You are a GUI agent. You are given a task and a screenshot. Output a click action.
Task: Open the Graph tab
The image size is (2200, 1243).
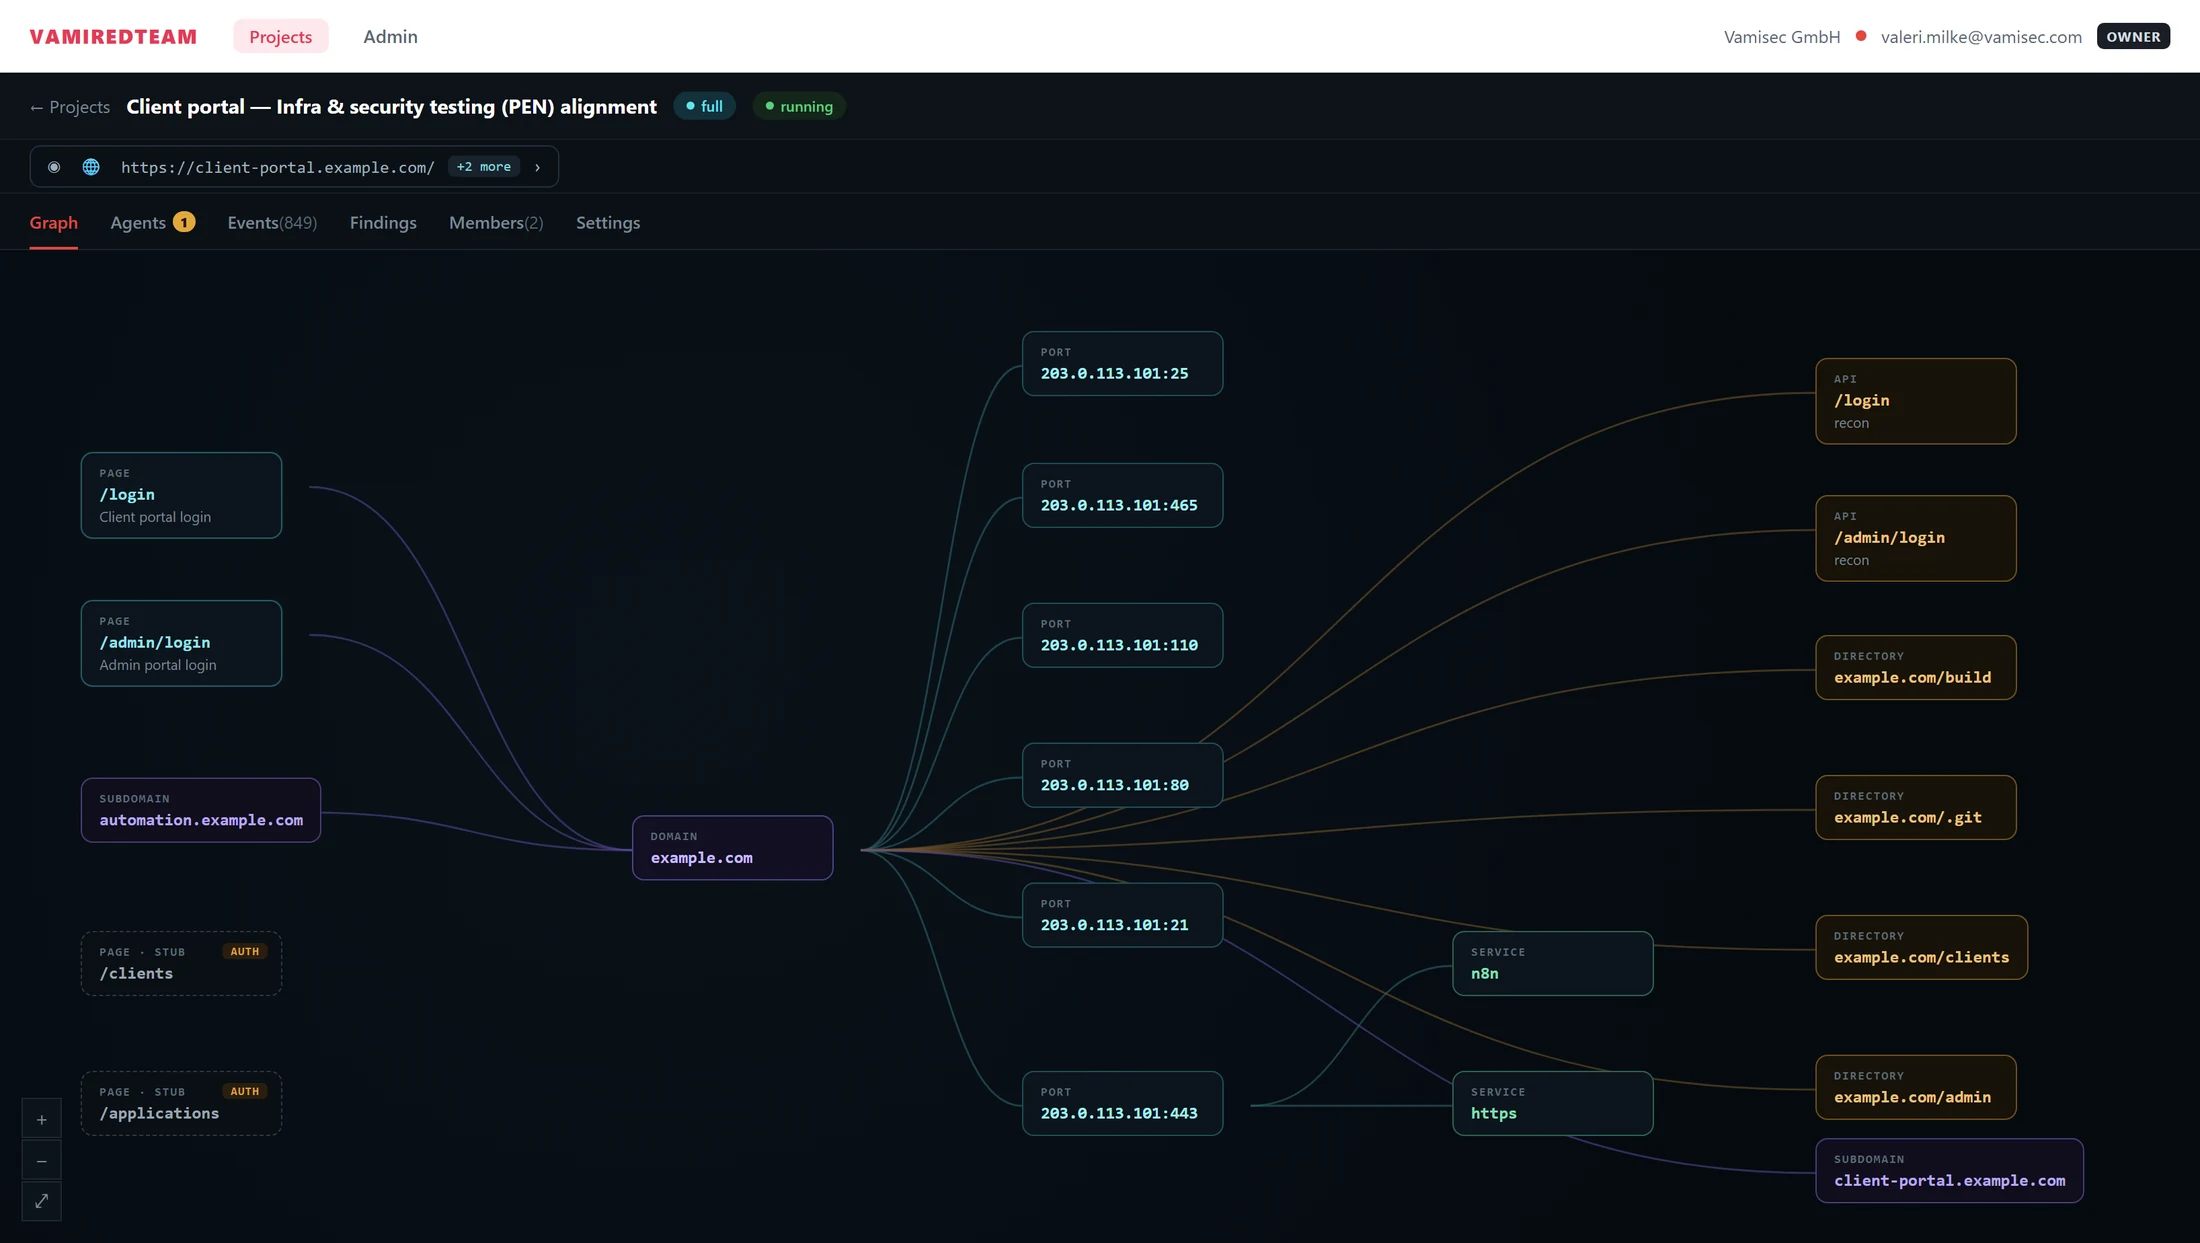54,223
